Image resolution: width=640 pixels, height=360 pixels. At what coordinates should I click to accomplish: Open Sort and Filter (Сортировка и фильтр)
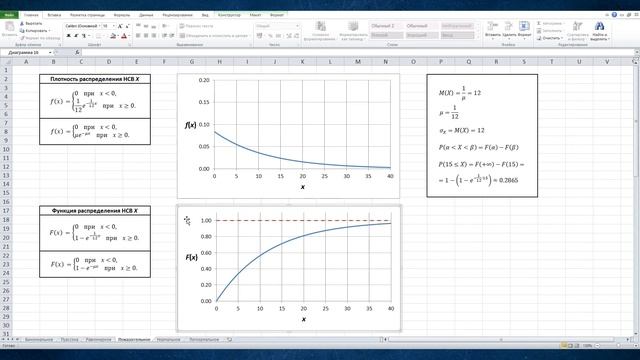tap(577, 31)
